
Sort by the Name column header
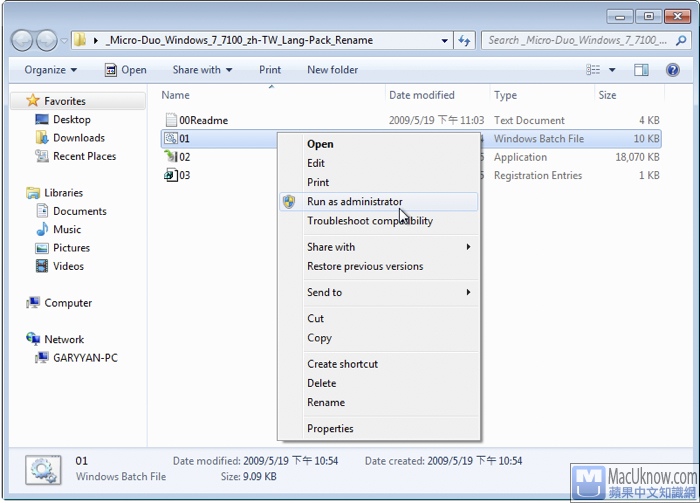click(175, 95)
